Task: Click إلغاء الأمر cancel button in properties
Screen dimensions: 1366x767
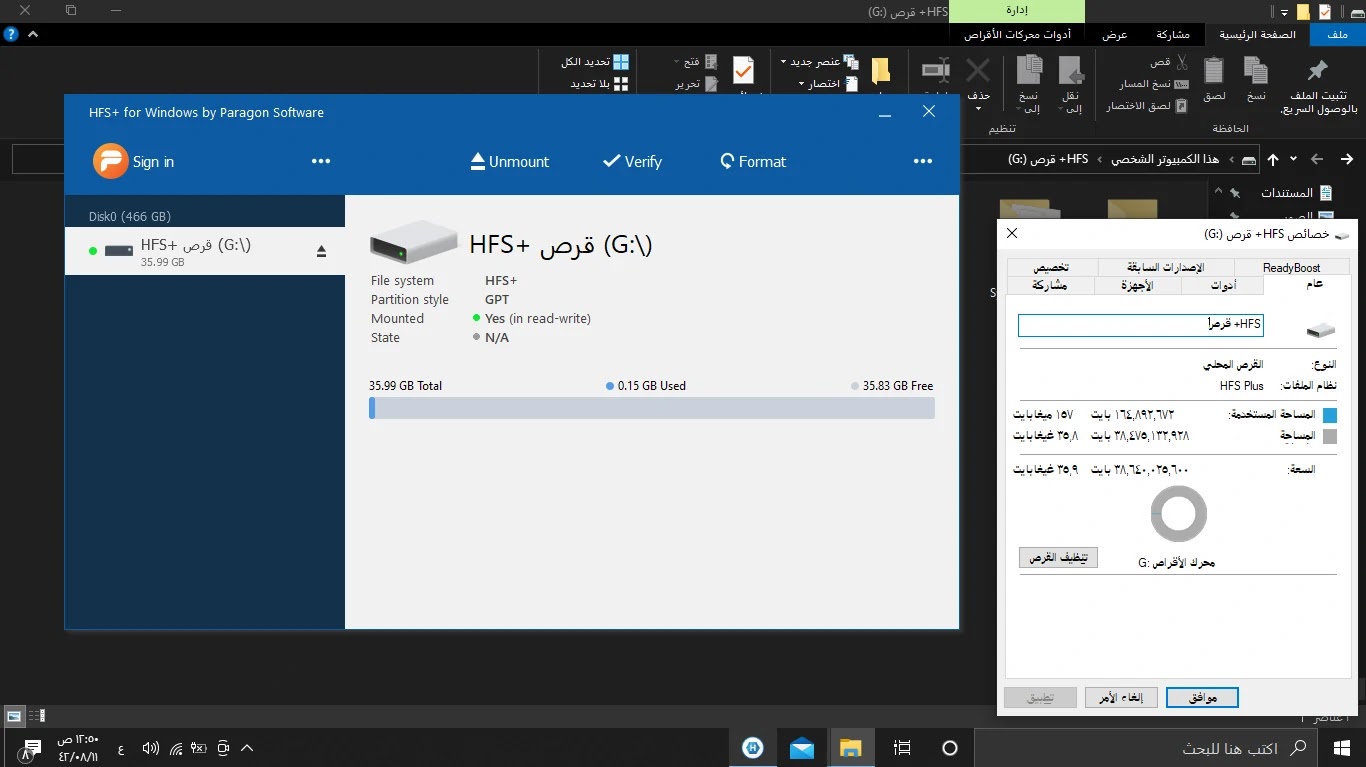Action: coord(1121,697)
